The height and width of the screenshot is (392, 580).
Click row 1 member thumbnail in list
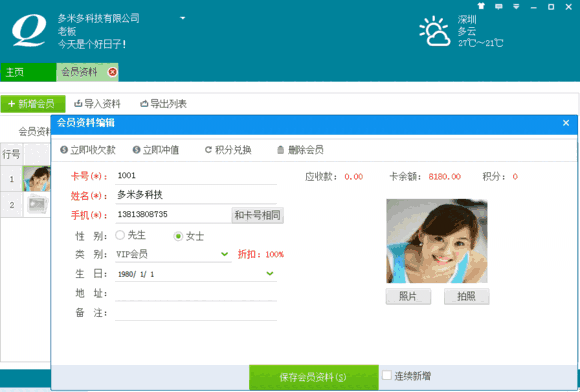coord(37,179)
